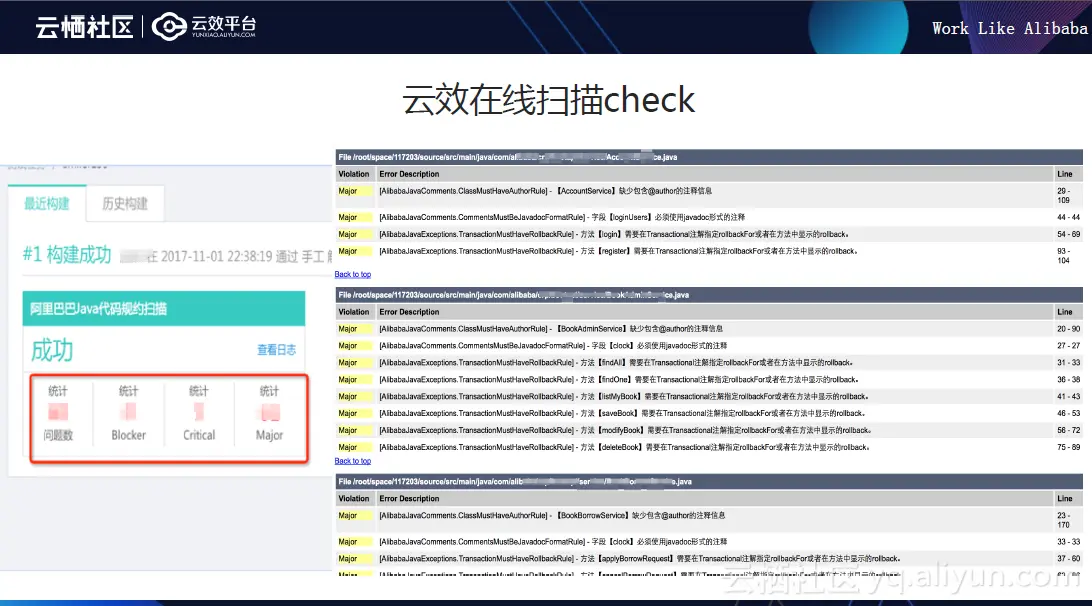Click line range 75 - 89 cell
The image size is (1092, 606).
(x=1068, y=447)
